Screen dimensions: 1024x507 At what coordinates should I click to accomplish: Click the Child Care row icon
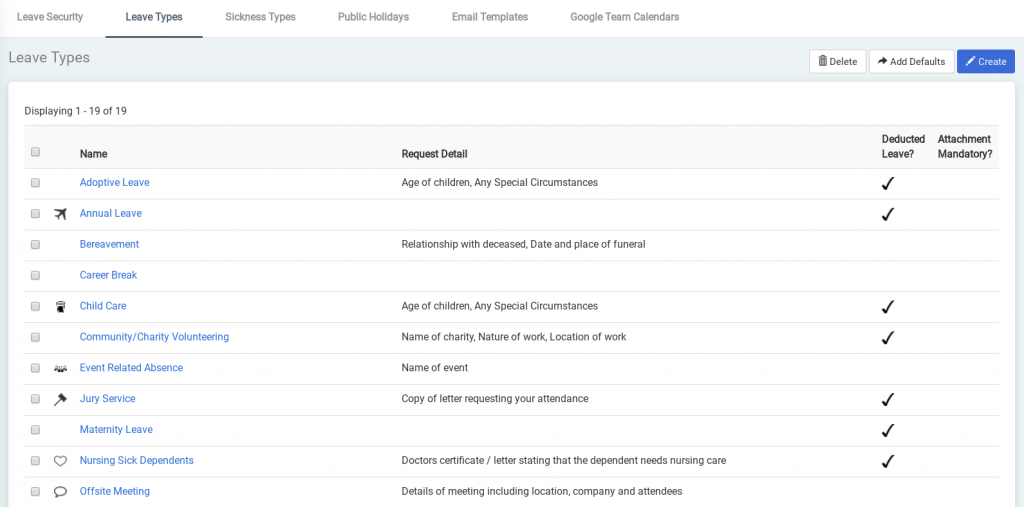coord(60,307)
